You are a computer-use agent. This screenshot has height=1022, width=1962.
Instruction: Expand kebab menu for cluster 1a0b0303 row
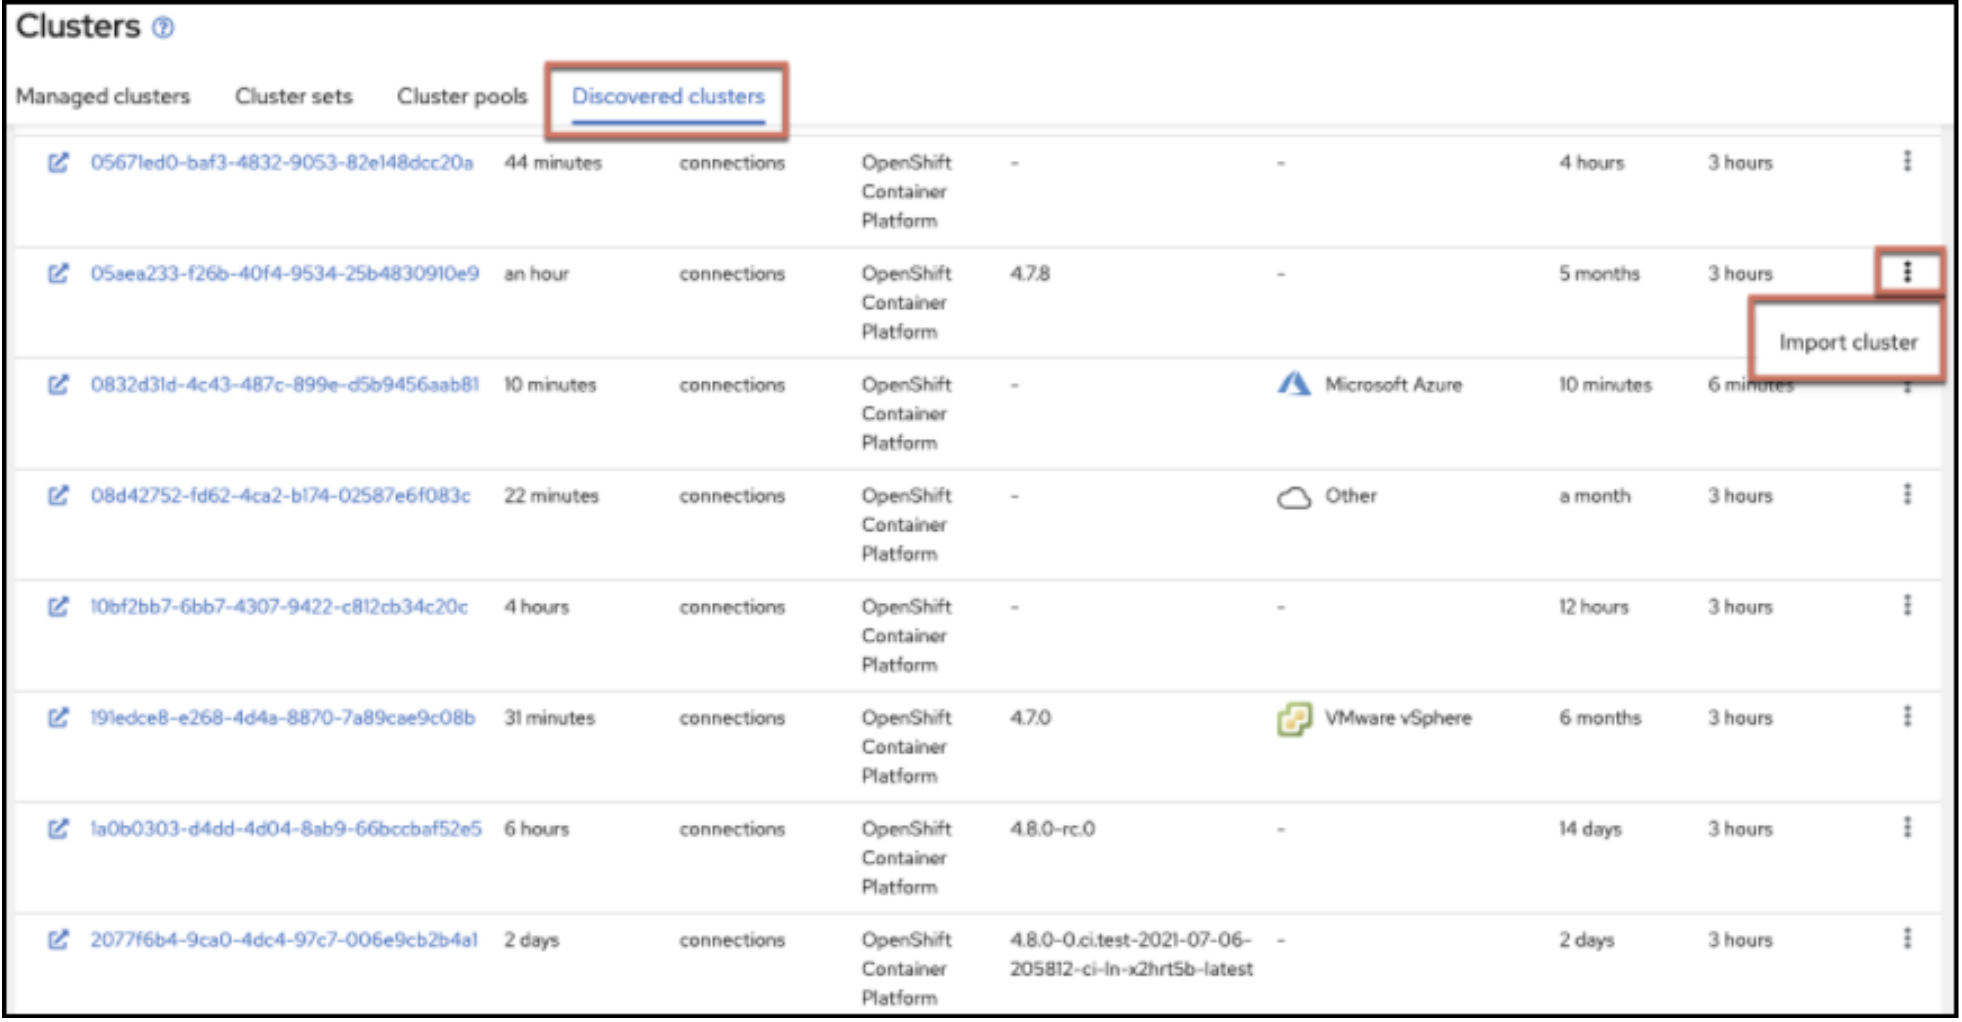pyautogui.click(x=1907, y=827)
